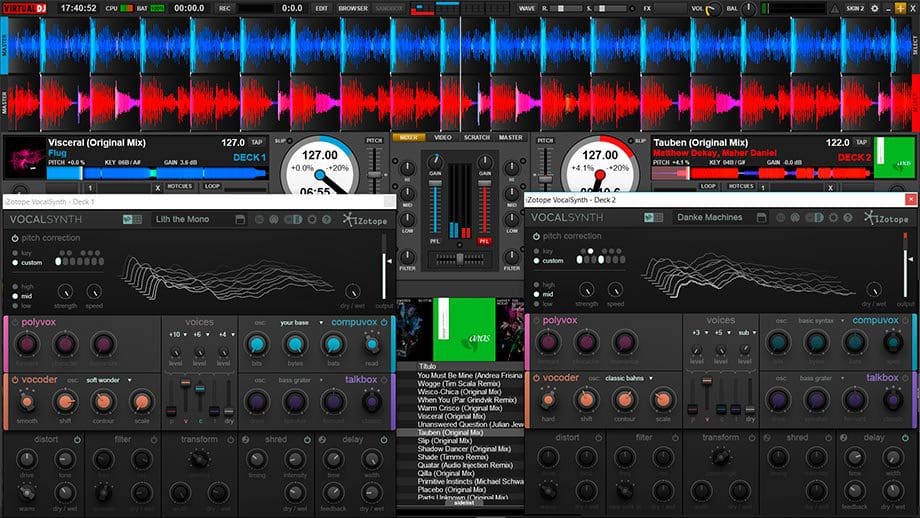Toggle Deck 1 pitch correction power
The image size is (920, 518).
point(15,238)
